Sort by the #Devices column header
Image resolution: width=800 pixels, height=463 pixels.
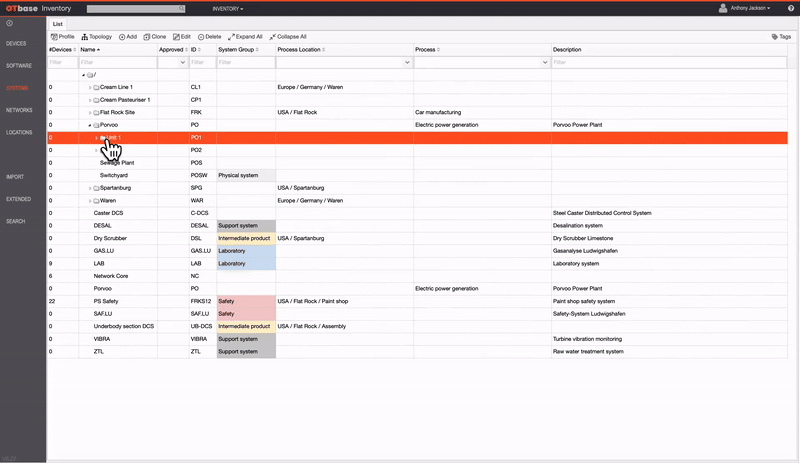pos(62,50)
